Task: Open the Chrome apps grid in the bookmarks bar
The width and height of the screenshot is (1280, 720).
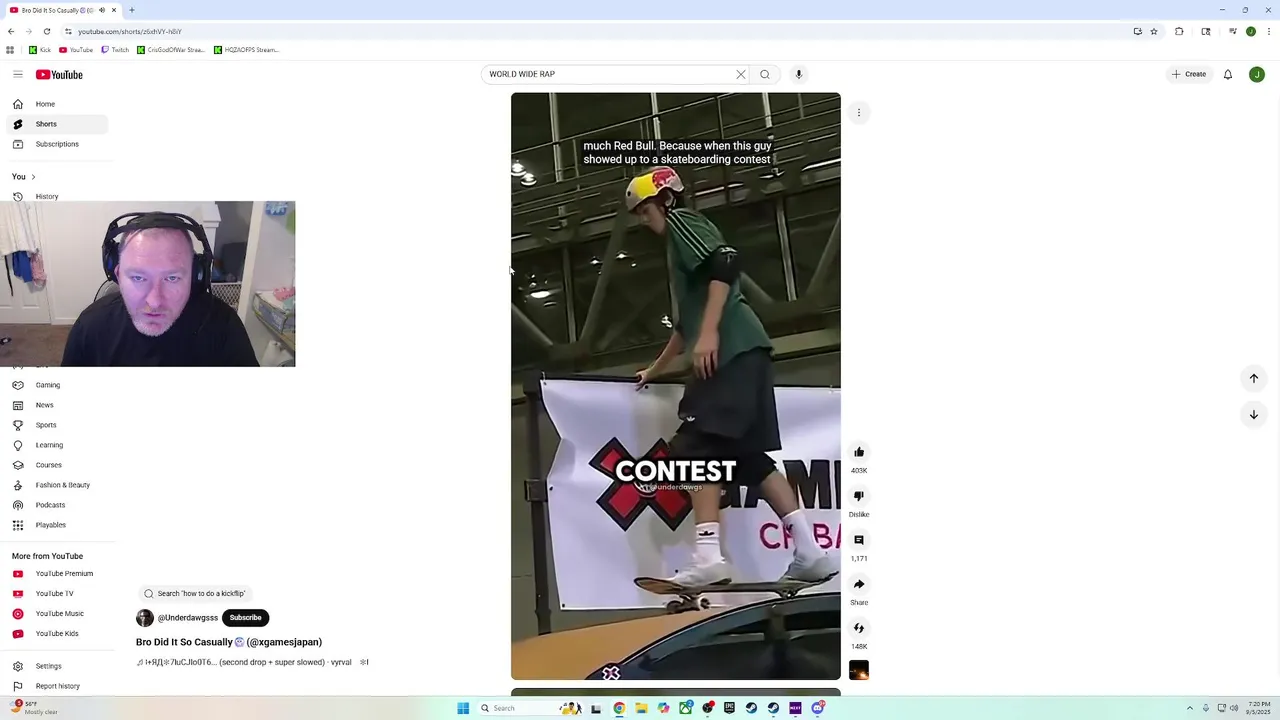Action: (x=10, y=50)
